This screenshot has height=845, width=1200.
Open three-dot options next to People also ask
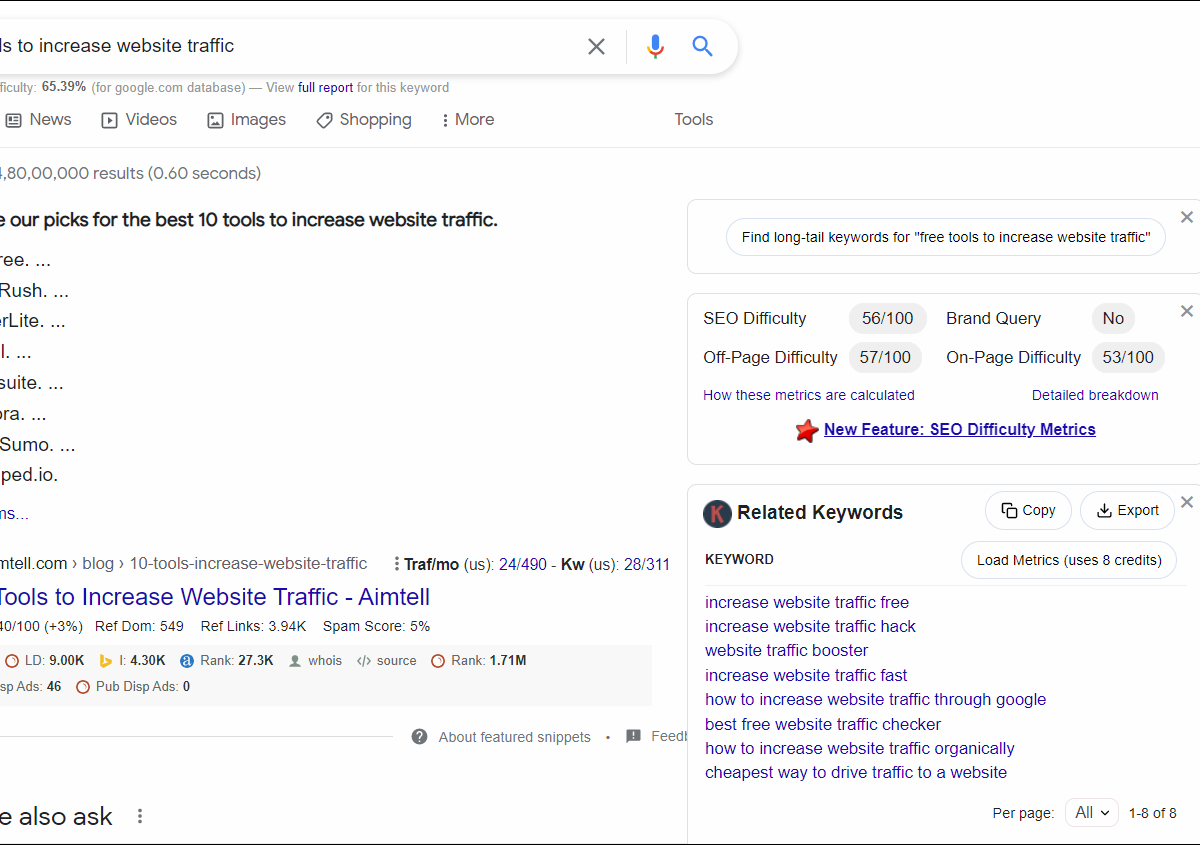pyautogui.click(x=140, y=816)
